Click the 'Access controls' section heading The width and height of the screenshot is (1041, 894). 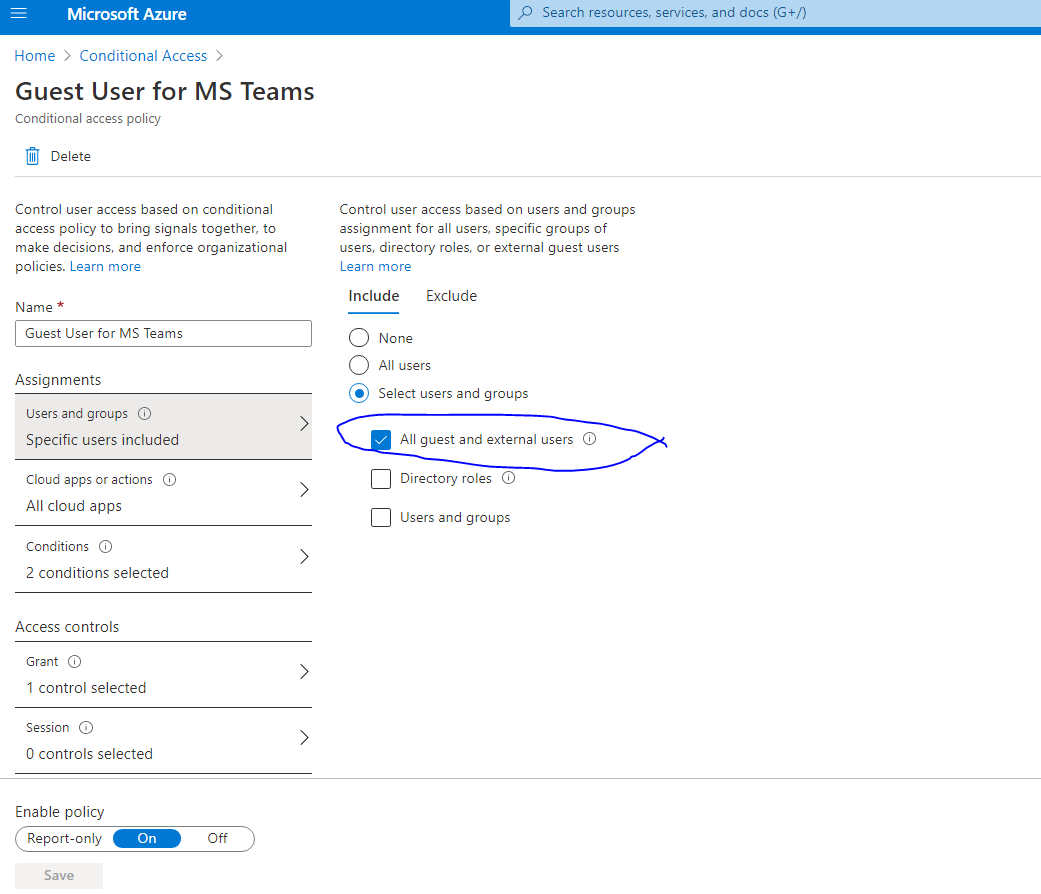(67, 627)
